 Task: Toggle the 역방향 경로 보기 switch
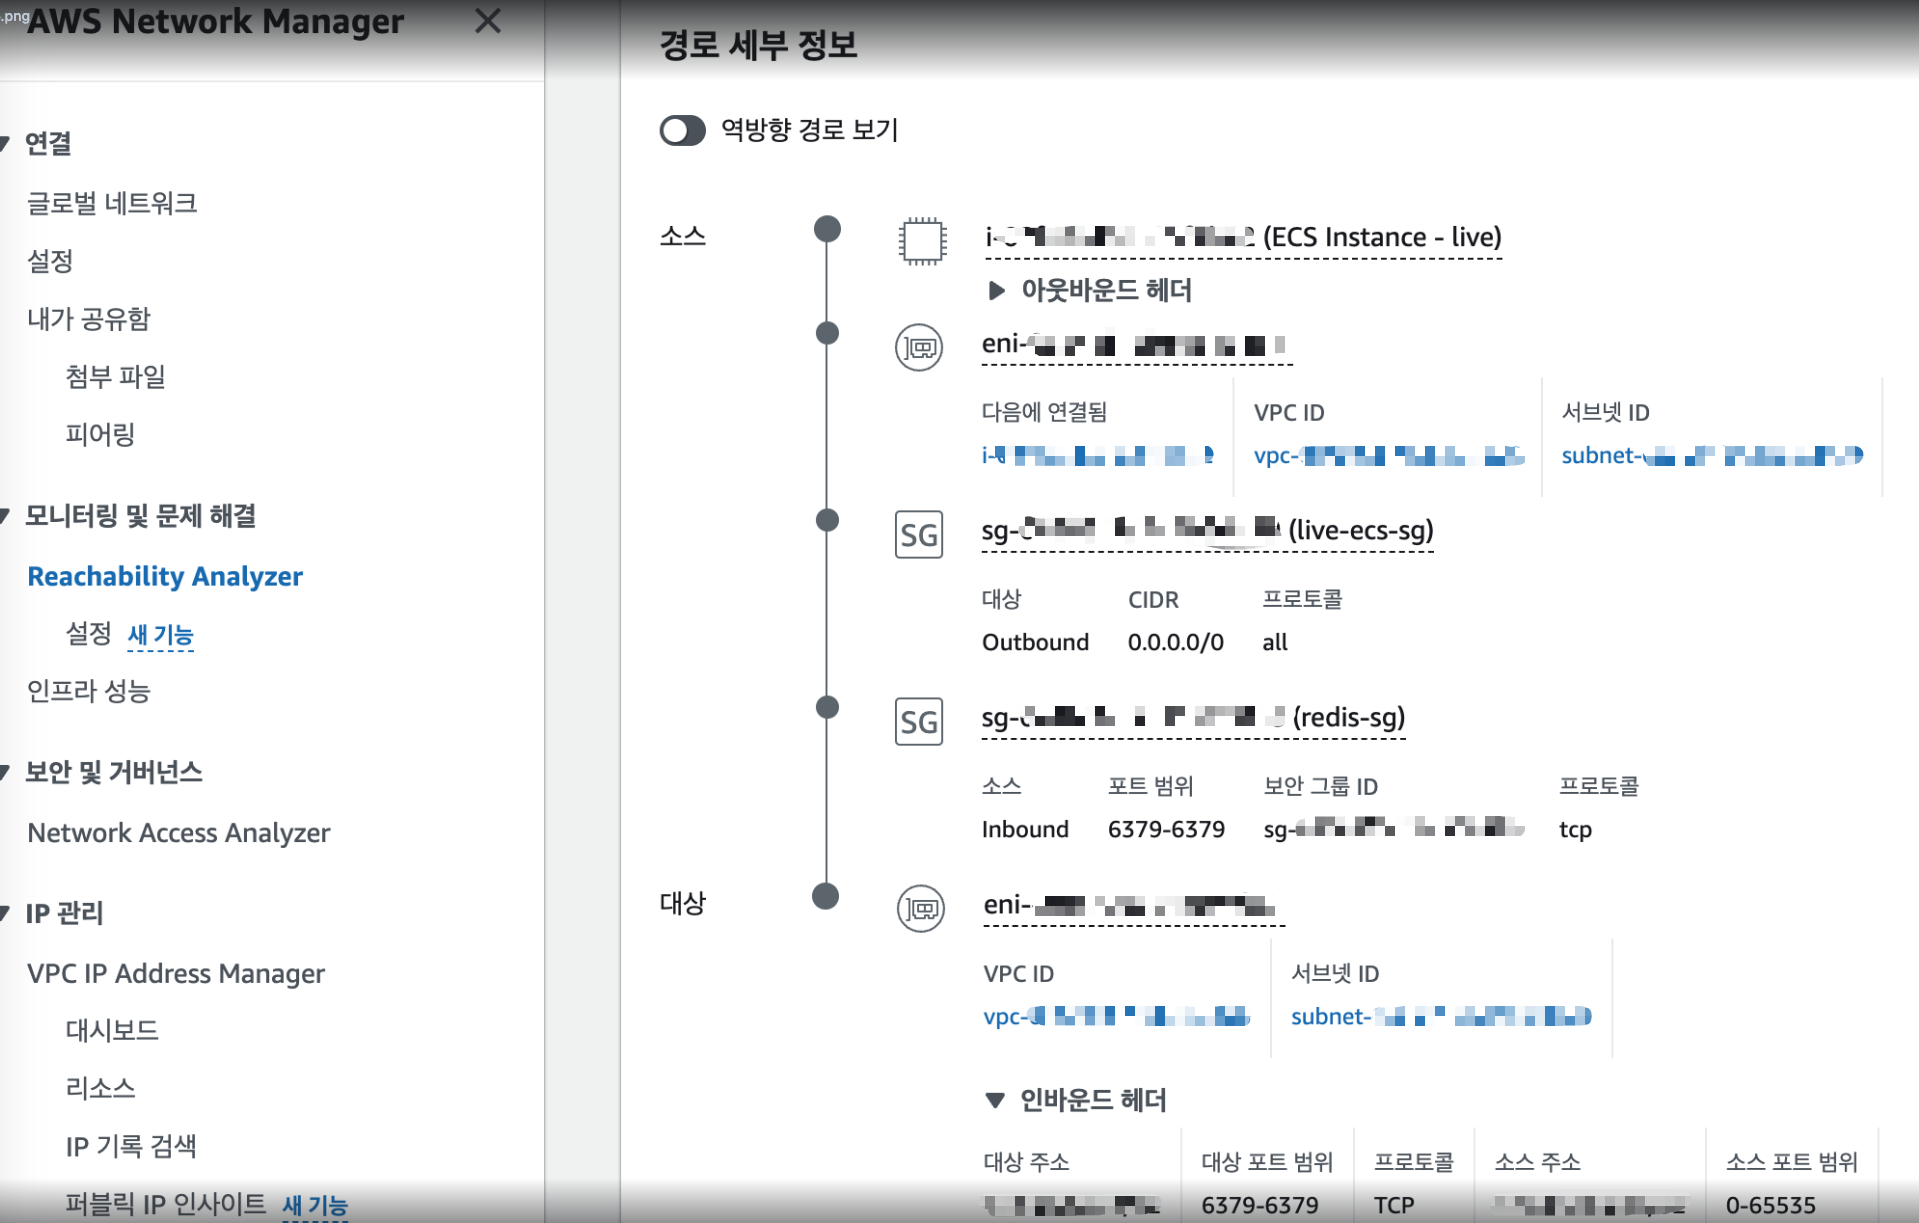pyautogui.click(x=683, y=130)
